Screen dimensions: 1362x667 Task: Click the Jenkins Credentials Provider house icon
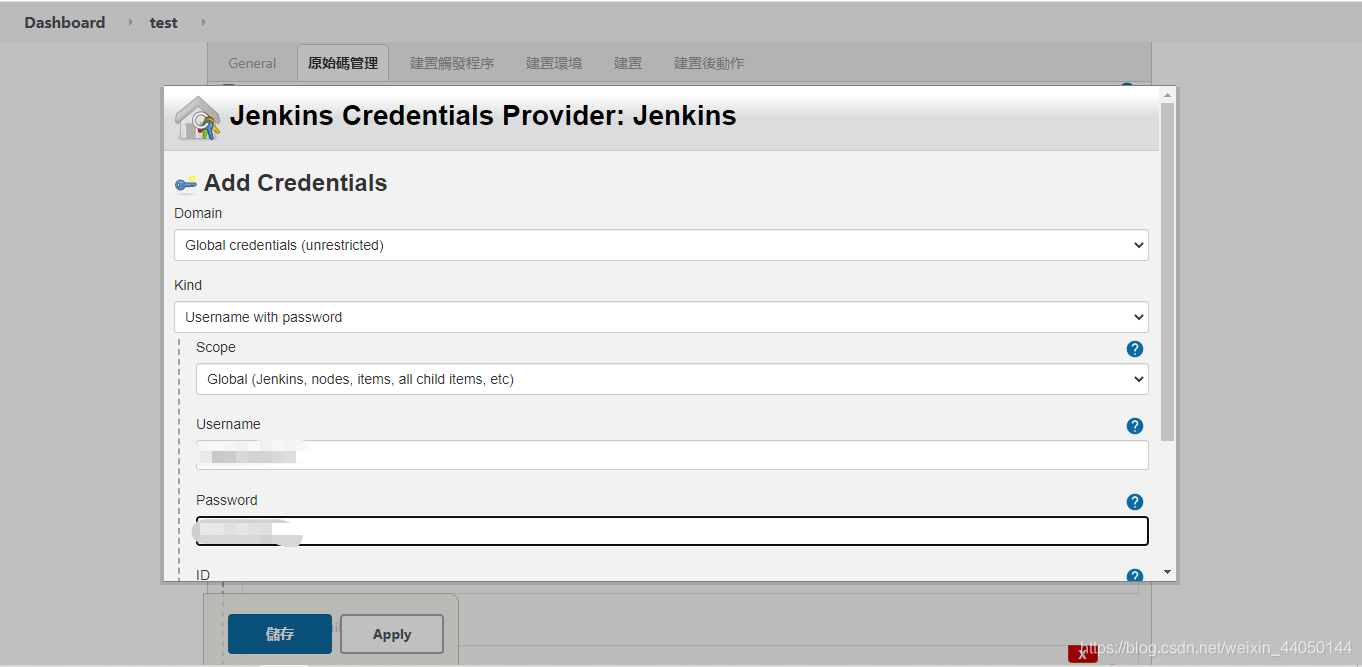click(197, 117)
